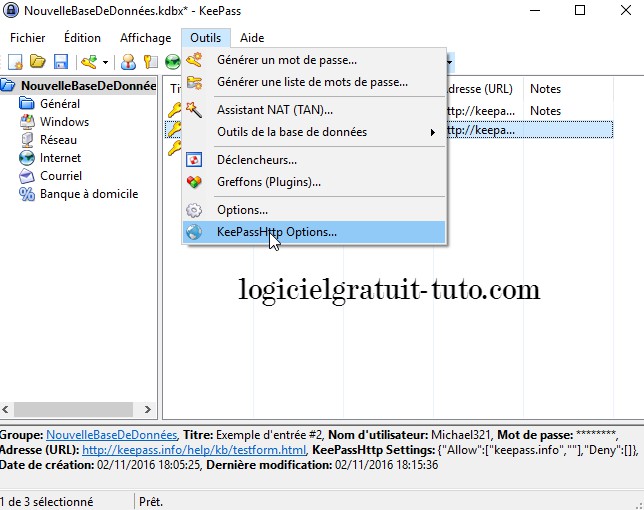Expand Outils de la base de données submenu
Image resolution: width=644 pixels, height=510 pixels.
tap(314, 132)
